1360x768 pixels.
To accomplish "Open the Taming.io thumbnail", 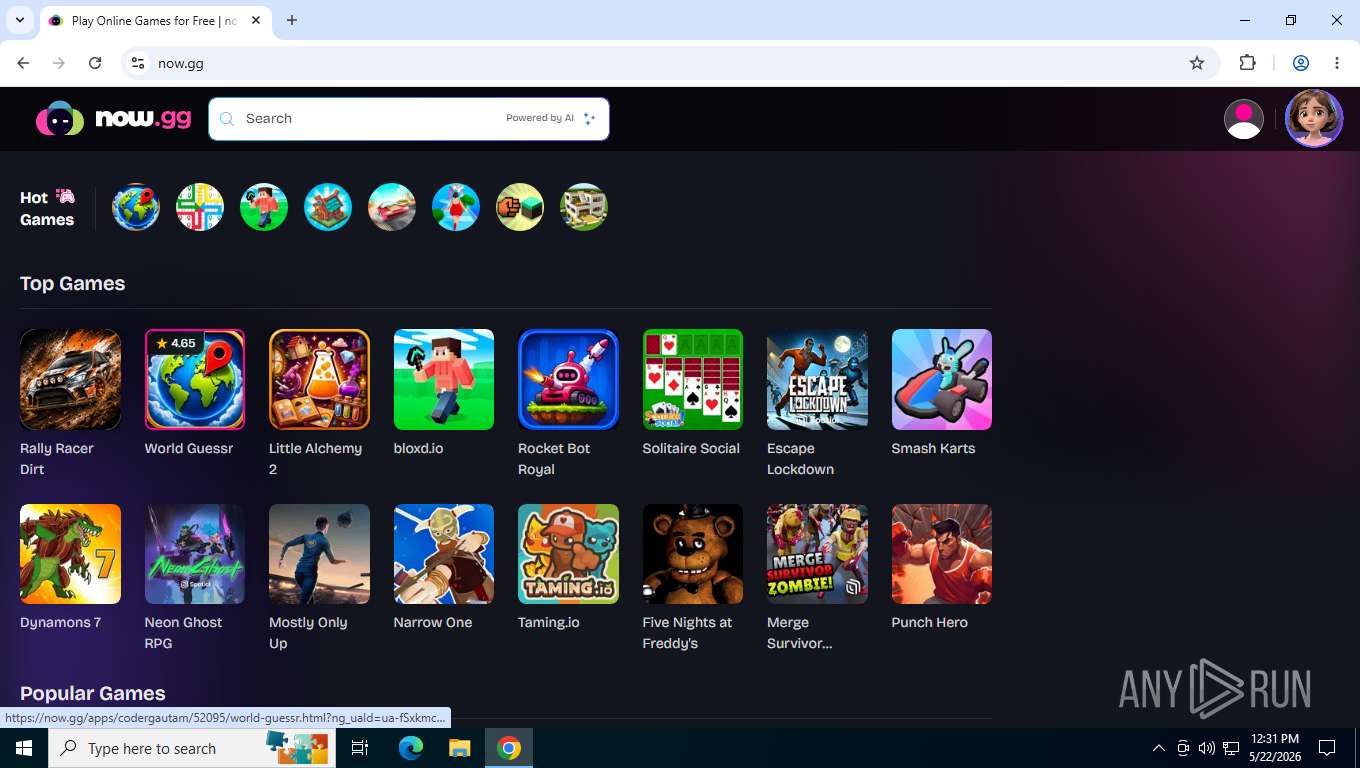I will tap(568, 554).
